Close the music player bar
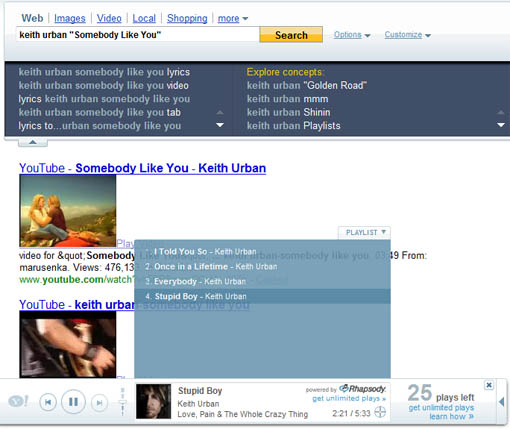The image size is (510, 429). (489, 385)
